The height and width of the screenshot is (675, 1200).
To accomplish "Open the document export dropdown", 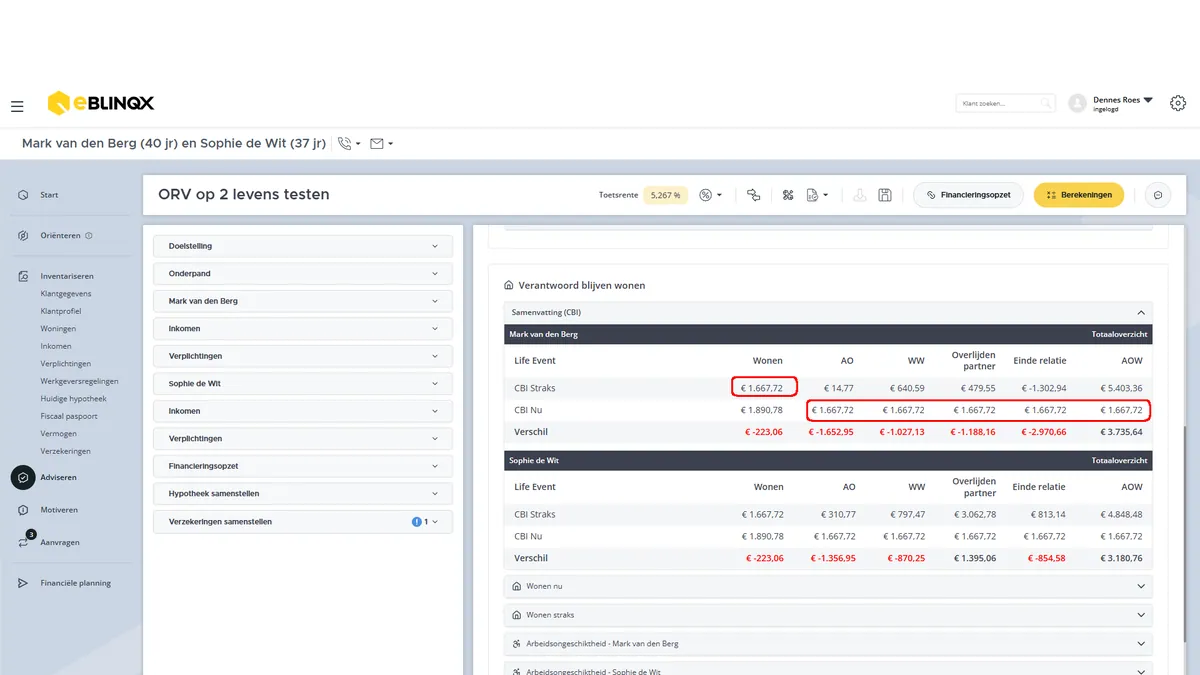I will click(x=817, y=195).
